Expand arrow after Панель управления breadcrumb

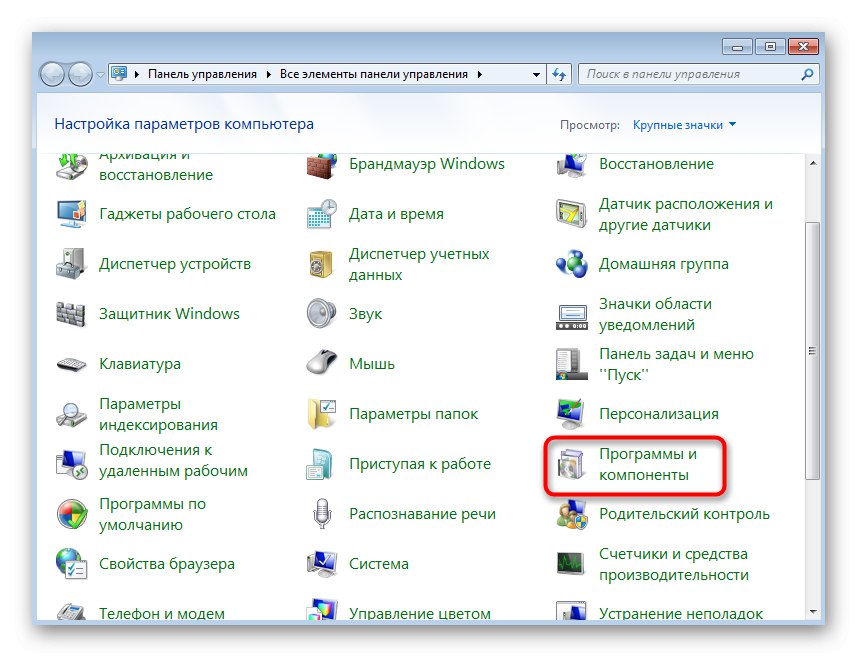pos(268,74)
